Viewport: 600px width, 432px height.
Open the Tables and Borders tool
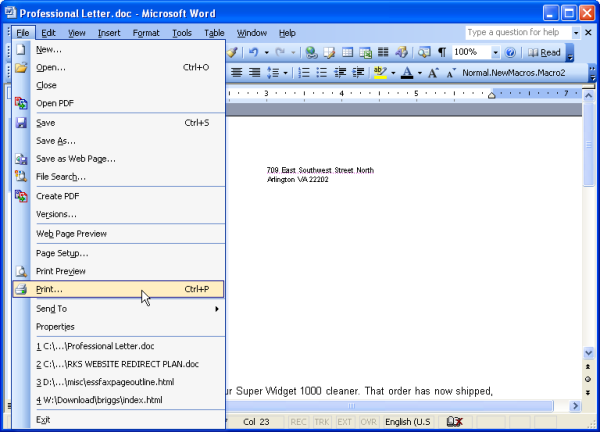point(329,52)
